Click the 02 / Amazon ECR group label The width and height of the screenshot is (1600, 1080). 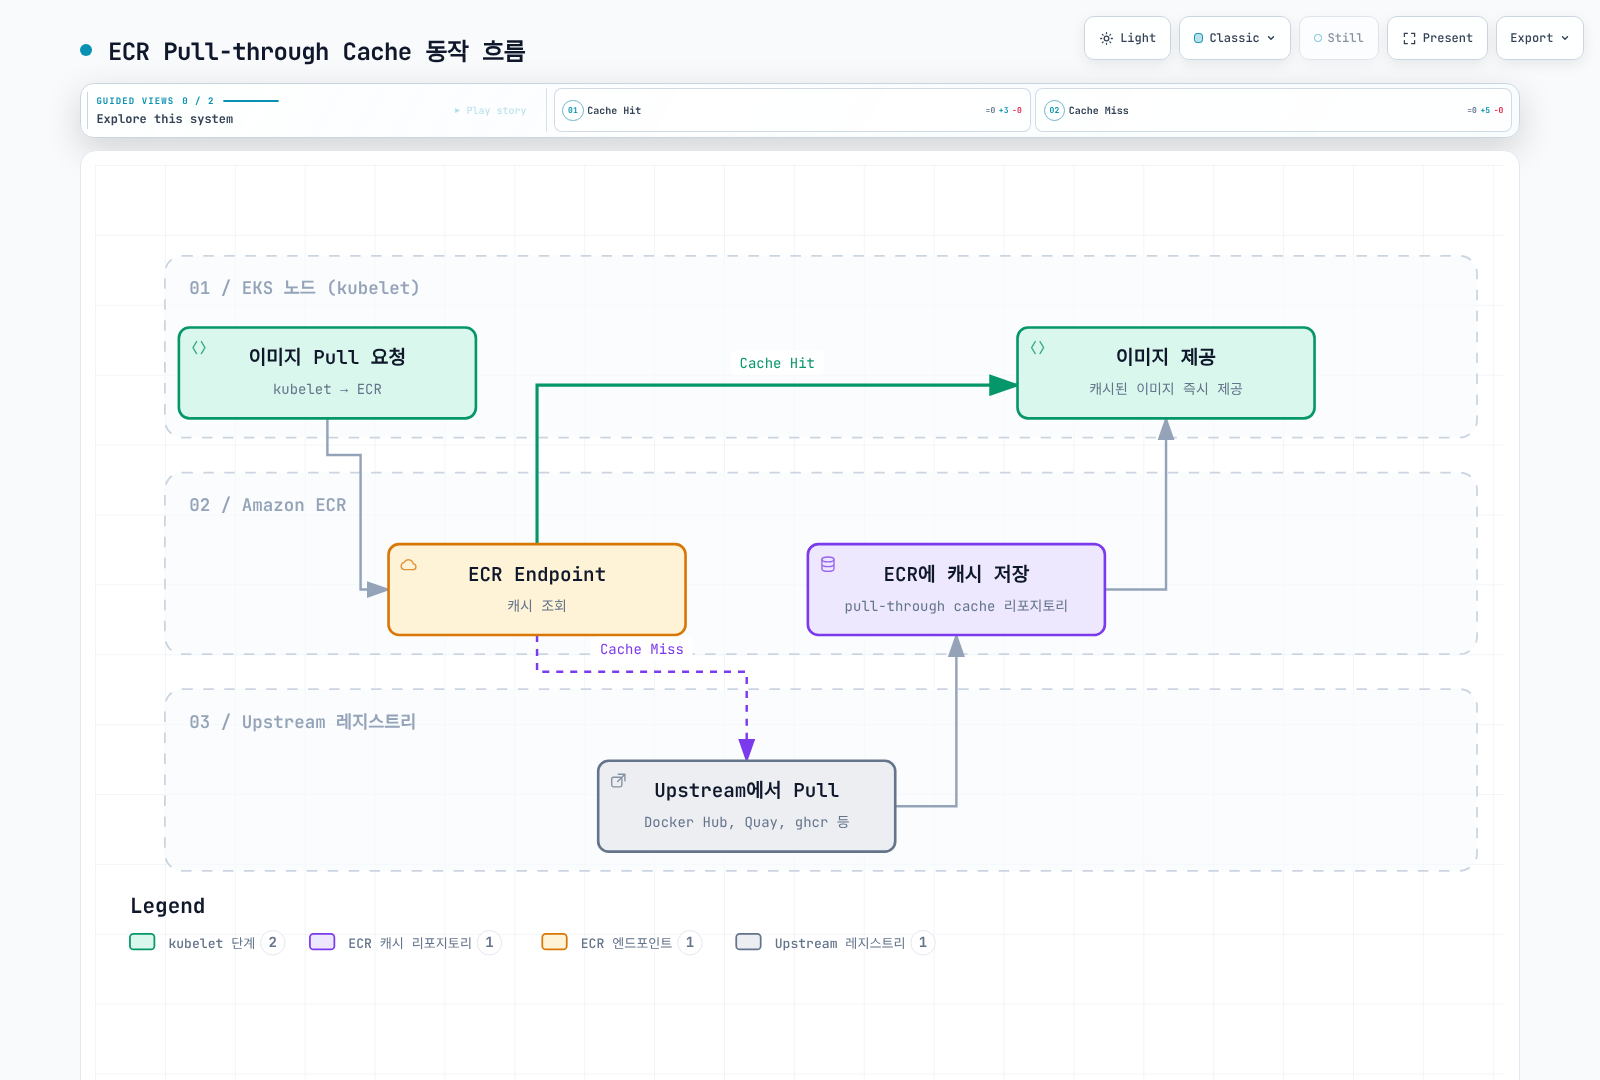(267, 505)
